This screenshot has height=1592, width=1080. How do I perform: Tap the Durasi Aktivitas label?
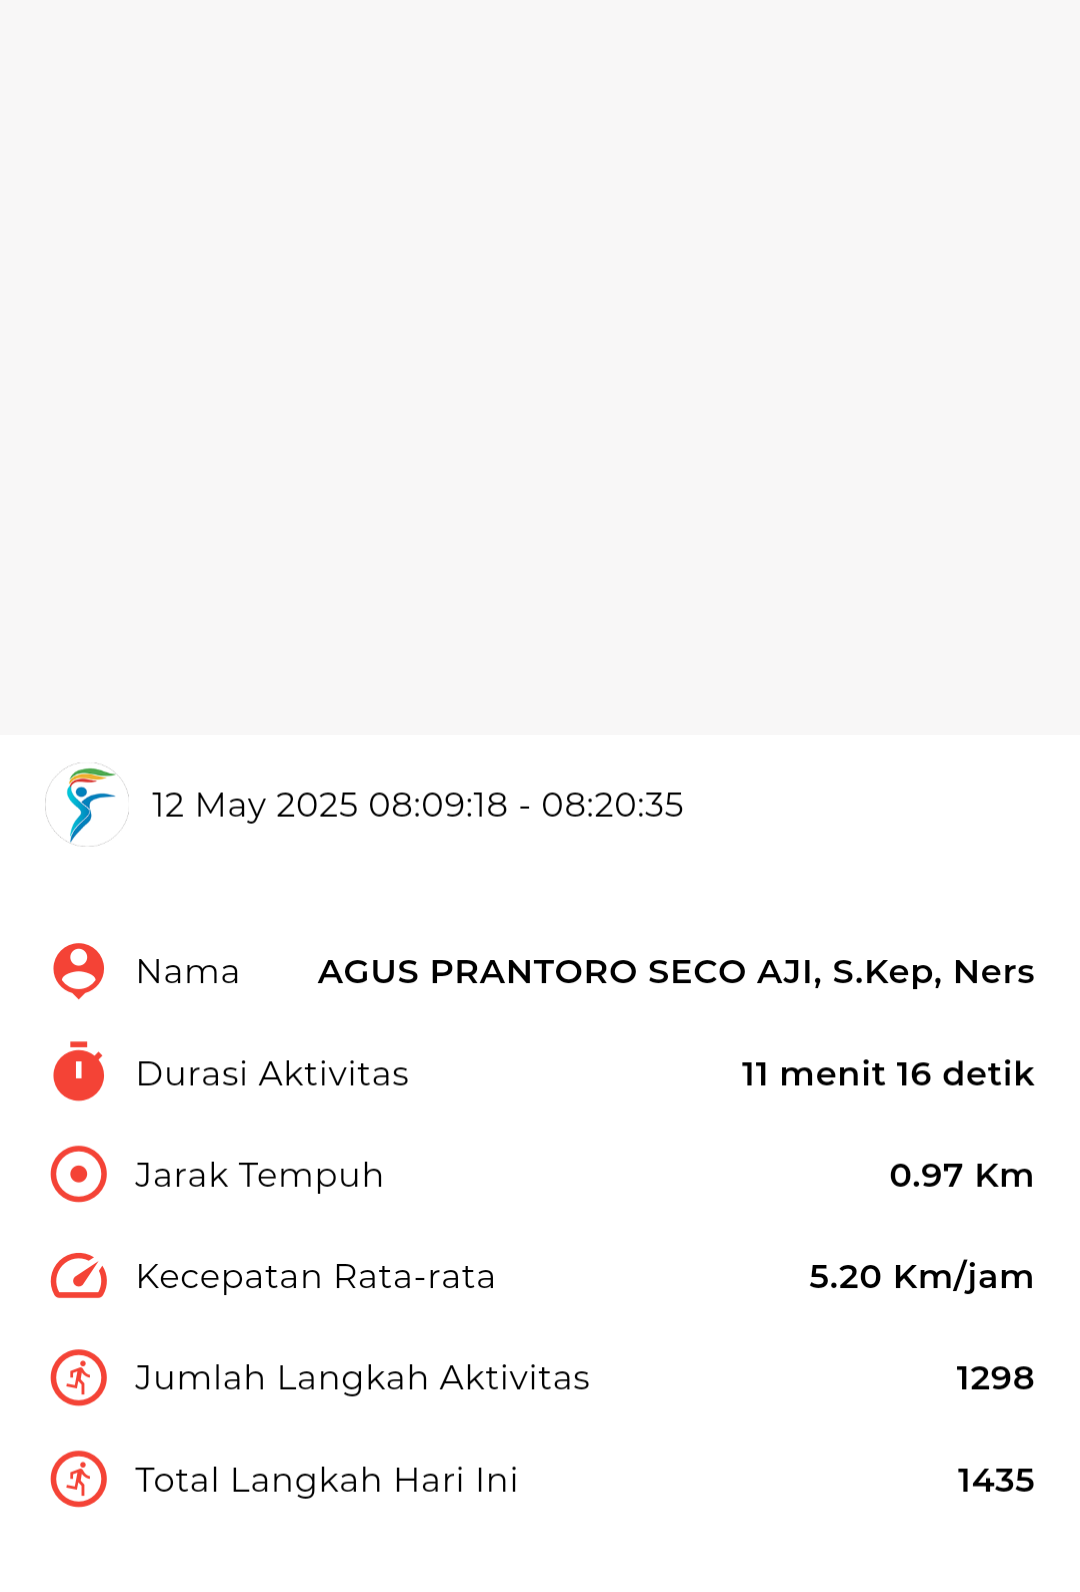[272, 1074]
